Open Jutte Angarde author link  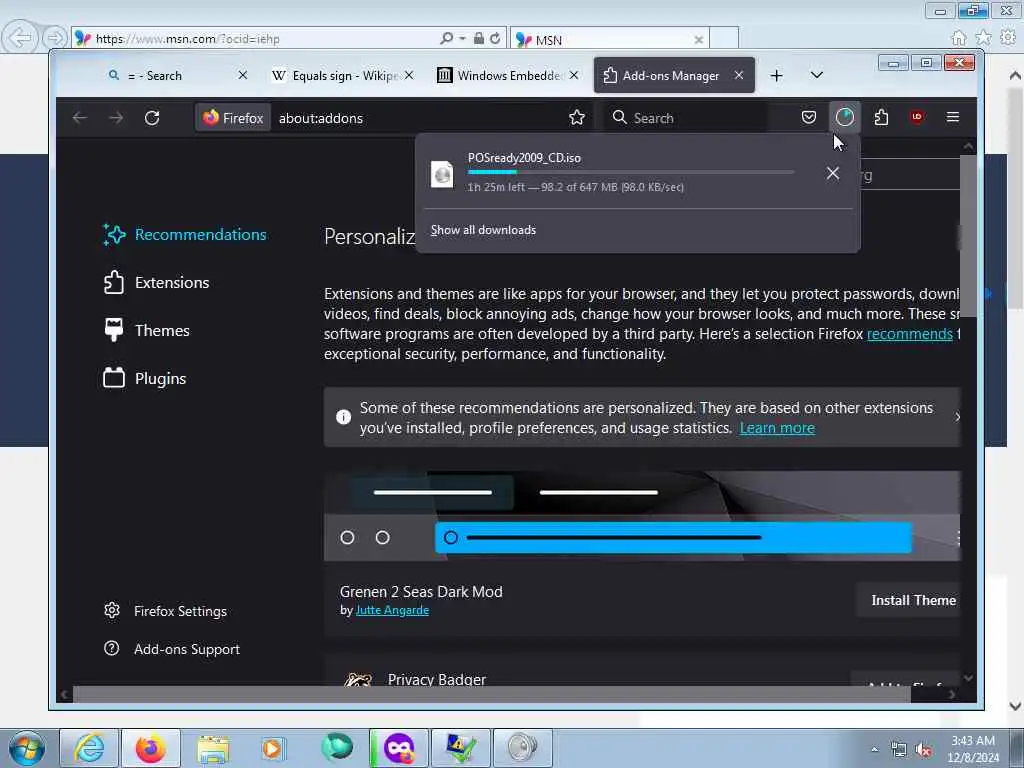392,610
